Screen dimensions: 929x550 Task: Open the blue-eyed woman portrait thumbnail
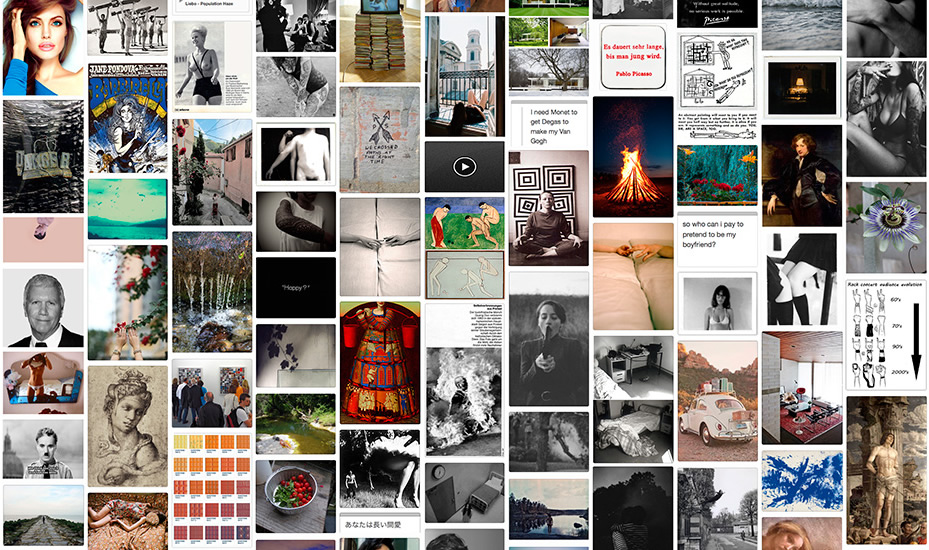coord(43,47)
